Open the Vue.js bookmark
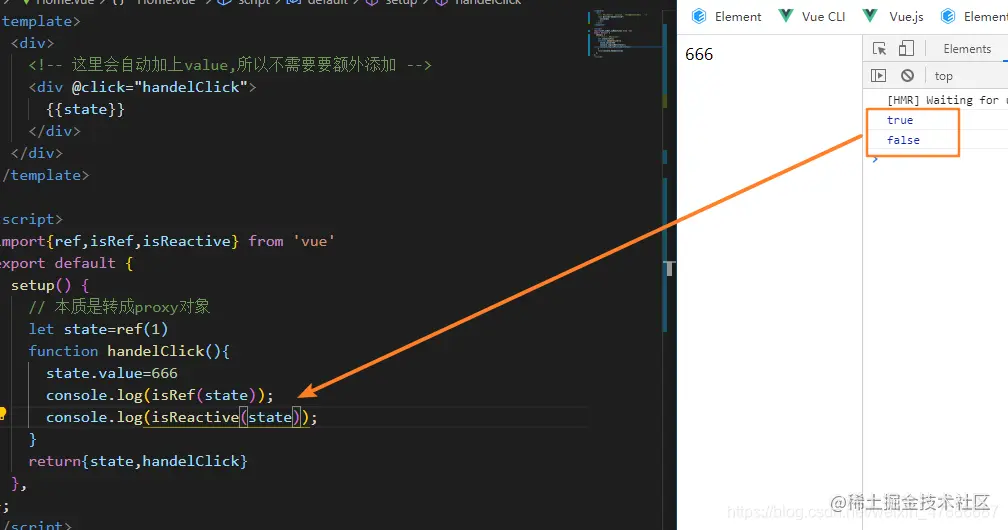The width and height of the screenshot is (1008, 530). click(893, 17)
